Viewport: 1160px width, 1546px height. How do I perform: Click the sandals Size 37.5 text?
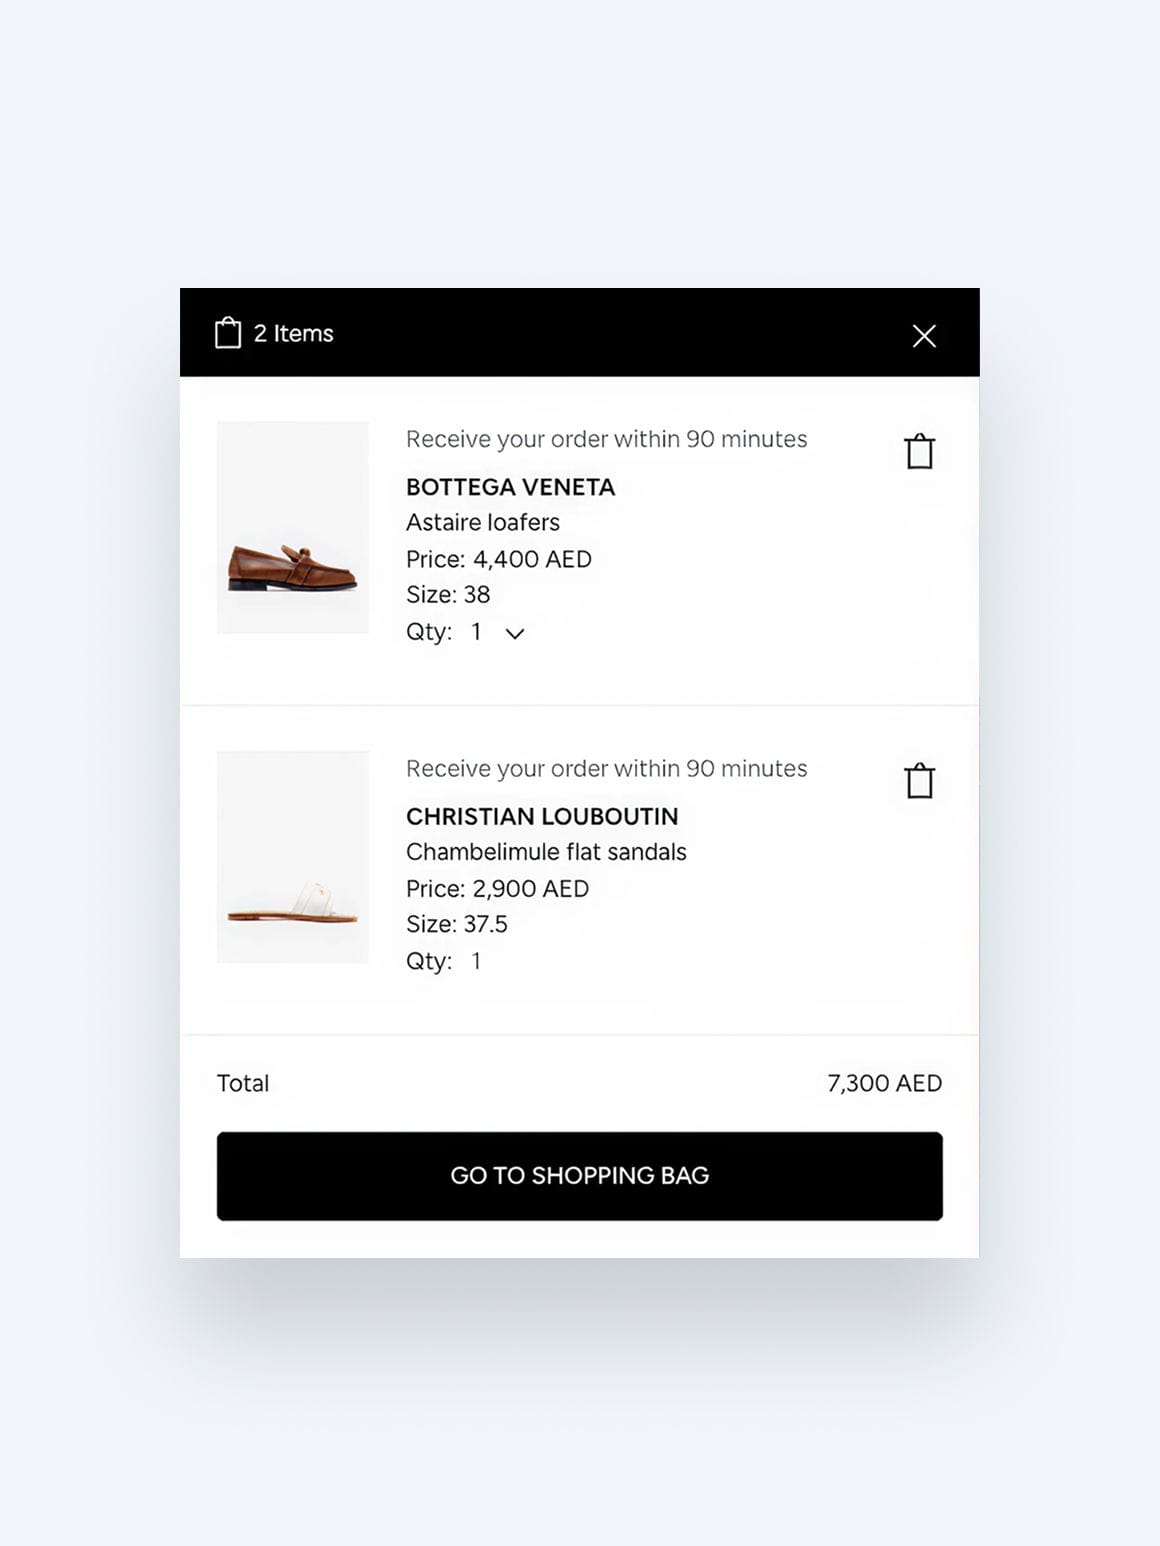point(456,924)
